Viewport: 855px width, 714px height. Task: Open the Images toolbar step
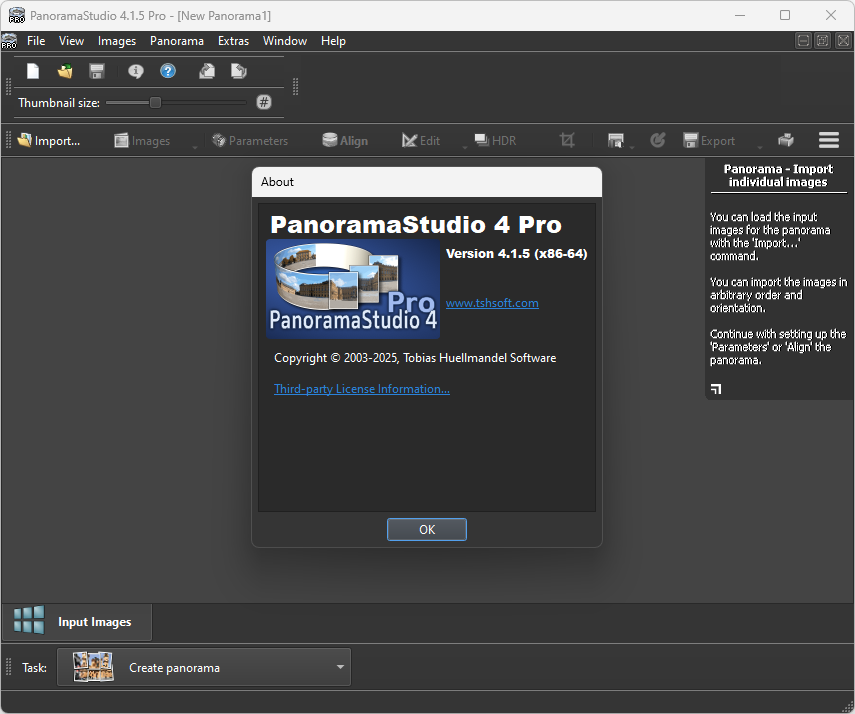point(142,141)
